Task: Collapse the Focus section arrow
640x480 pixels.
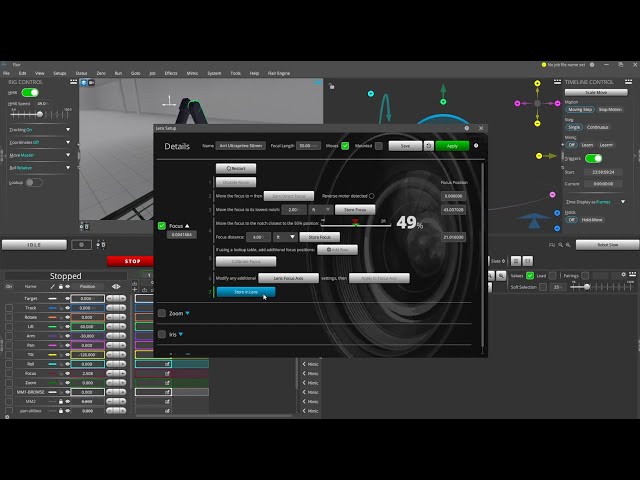Action: [187, 226]
